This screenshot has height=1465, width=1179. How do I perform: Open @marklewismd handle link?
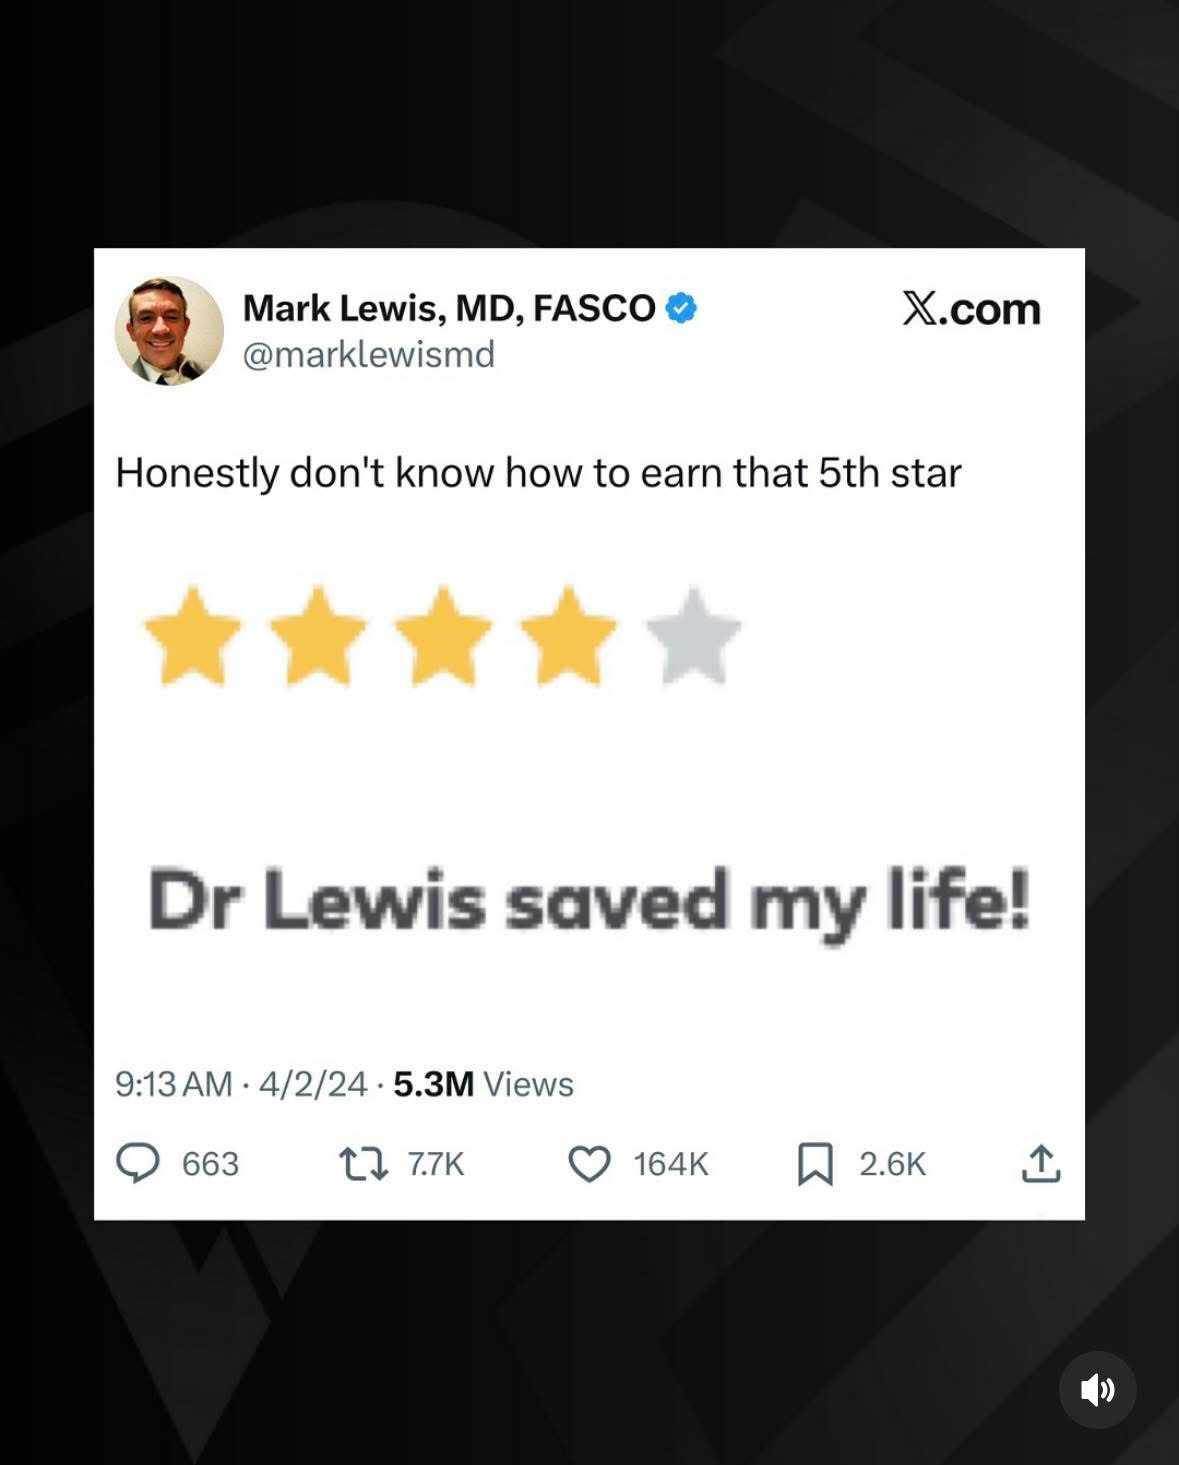[x=369, y=354]
